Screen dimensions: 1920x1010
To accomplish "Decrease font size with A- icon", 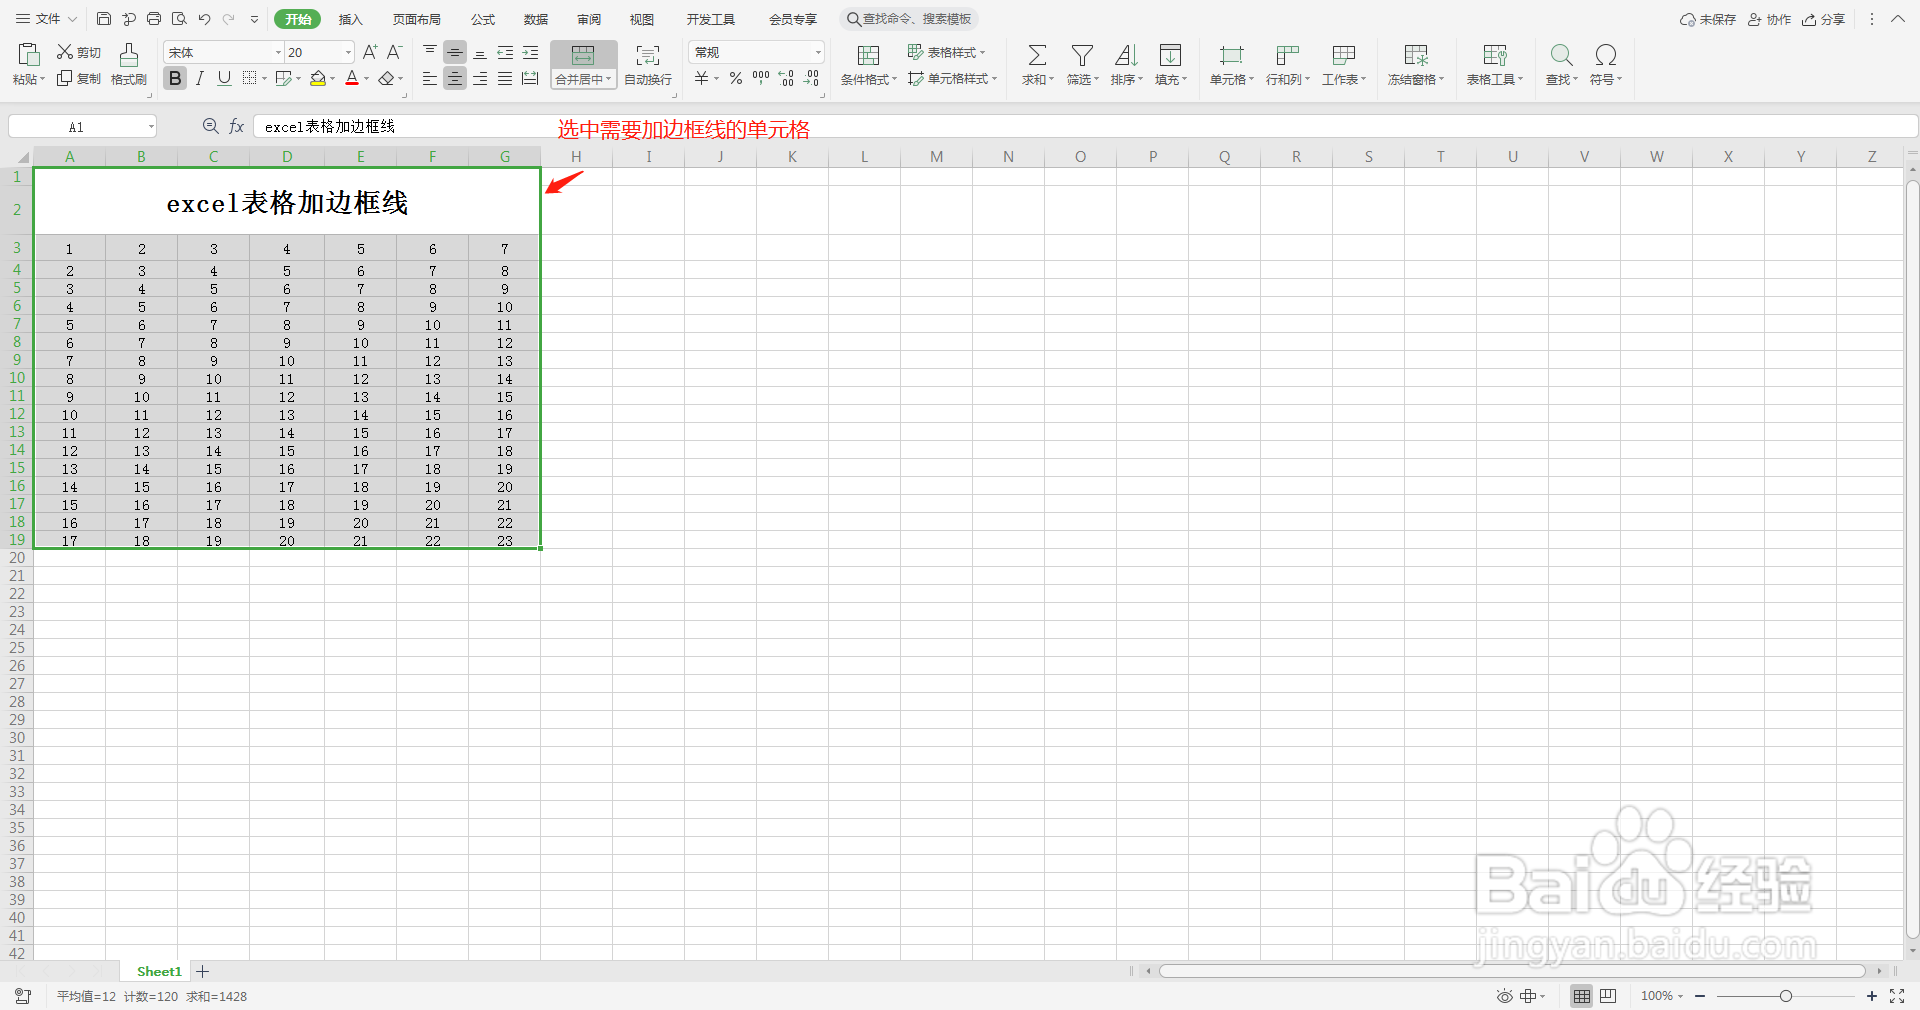I will [x=394, y=52].
